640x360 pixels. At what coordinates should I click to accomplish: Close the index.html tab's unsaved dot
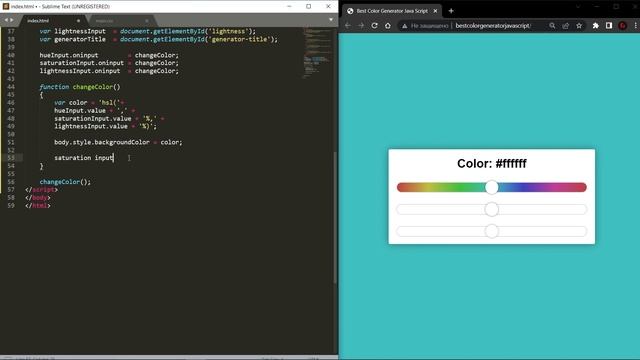[x=78, y=20]
